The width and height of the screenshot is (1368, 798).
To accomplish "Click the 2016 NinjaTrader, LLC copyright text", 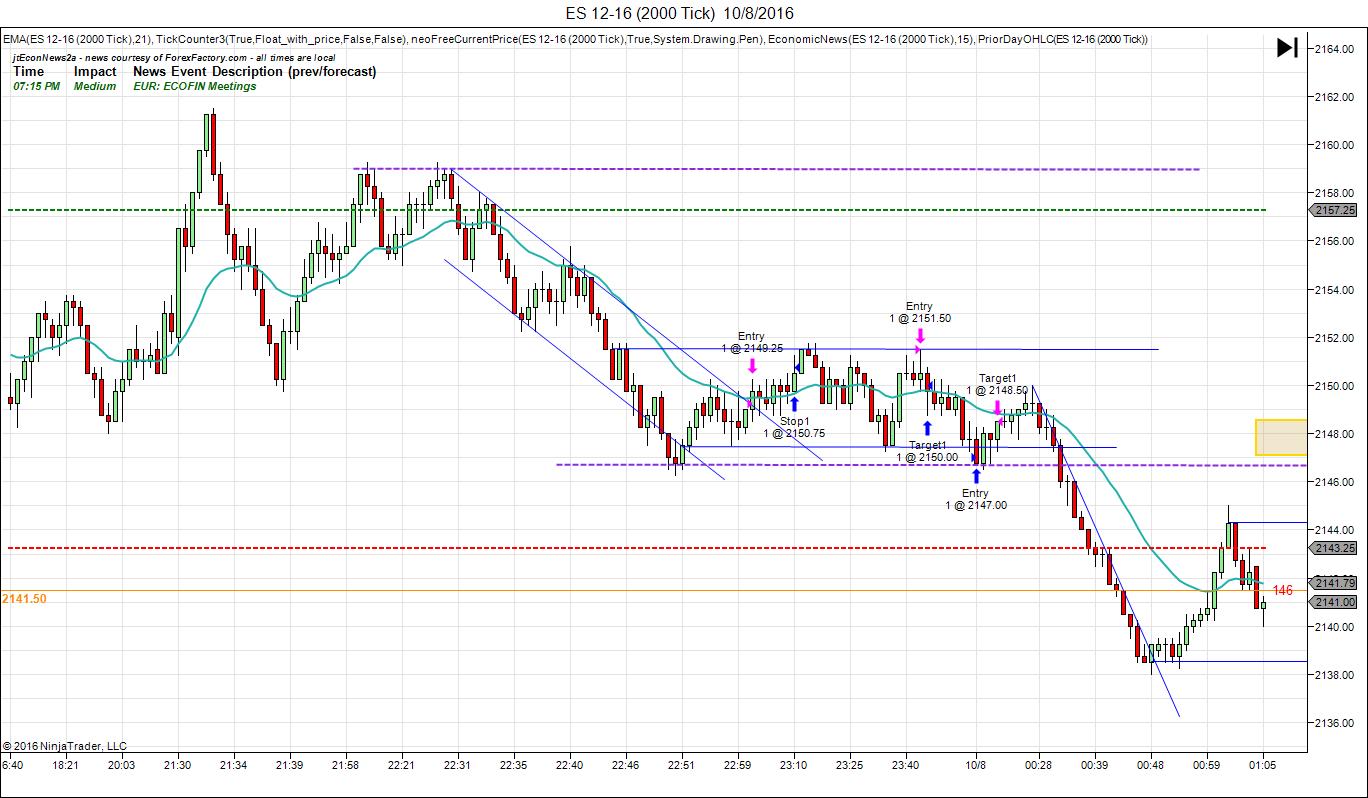I will tap(65, 746).
